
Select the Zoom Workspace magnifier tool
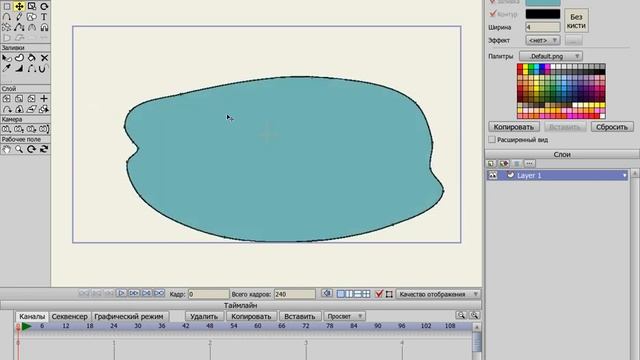tap(19, 149)
